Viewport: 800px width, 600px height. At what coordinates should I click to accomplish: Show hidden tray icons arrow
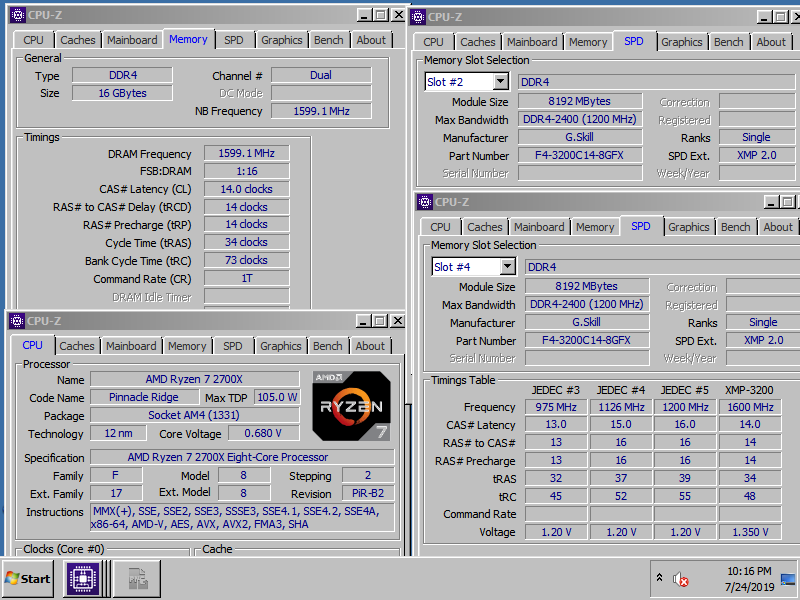pyautogui.click(x=659, y=578)
